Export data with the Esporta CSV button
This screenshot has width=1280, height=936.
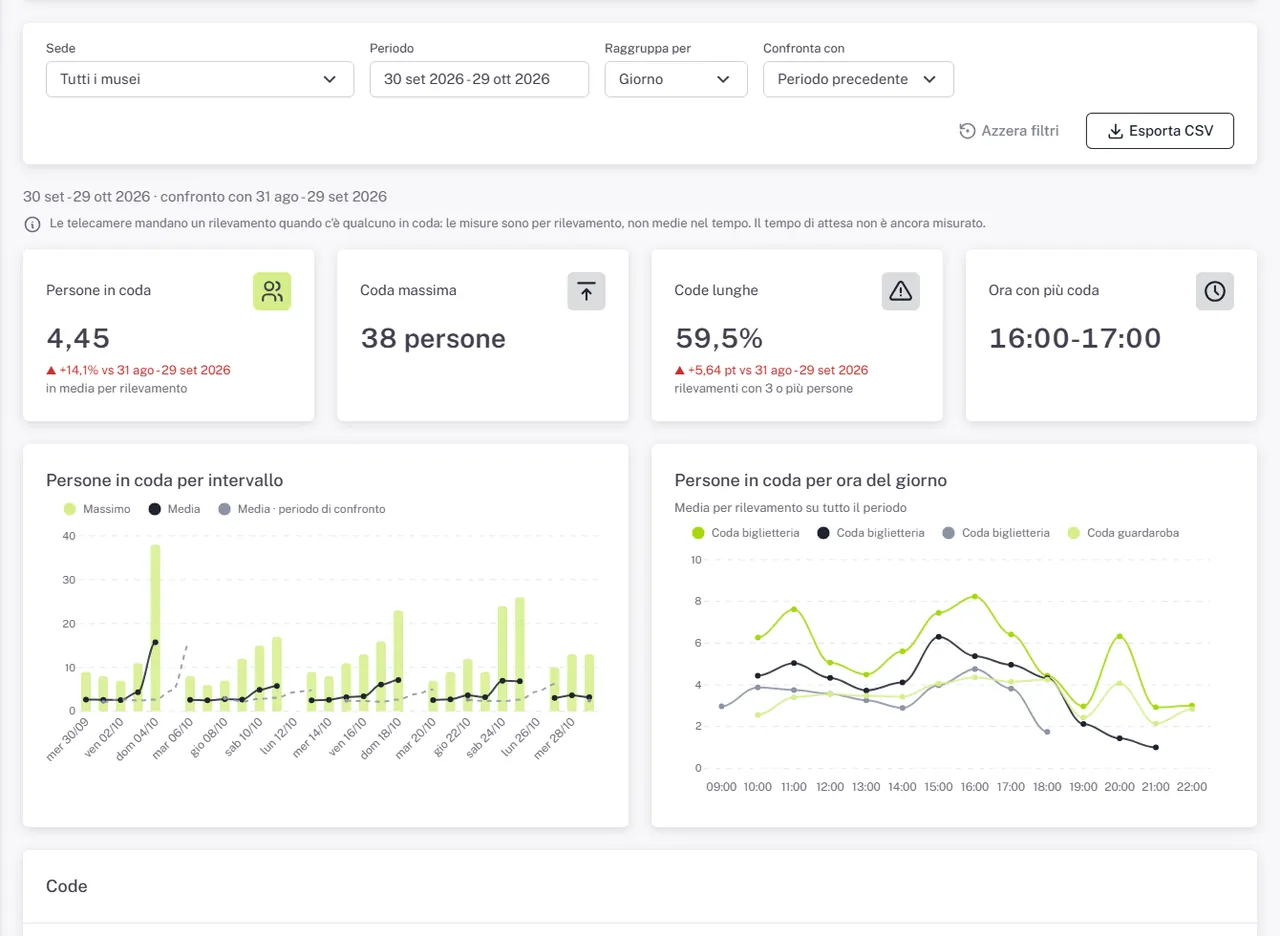click(1160, 131)
